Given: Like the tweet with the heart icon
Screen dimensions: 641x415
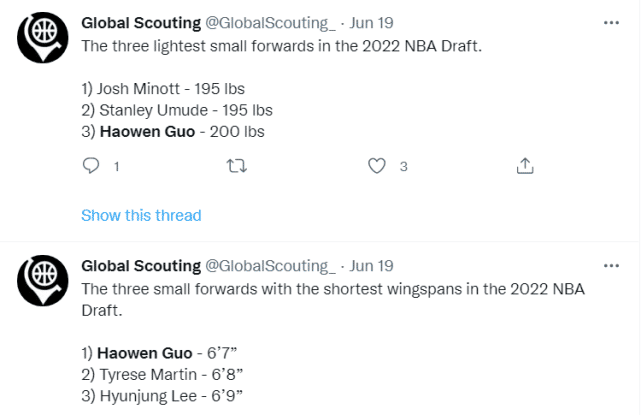Looking at the screenshot, I should coord(377,166).
